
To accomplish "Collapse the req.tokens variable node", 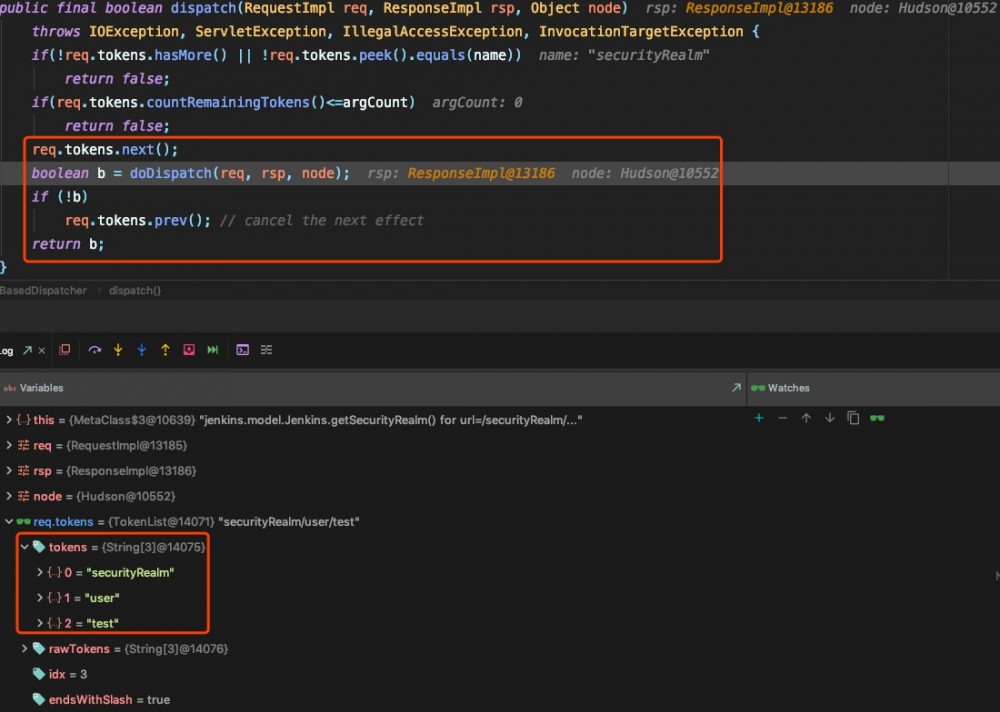I will 9,521.
